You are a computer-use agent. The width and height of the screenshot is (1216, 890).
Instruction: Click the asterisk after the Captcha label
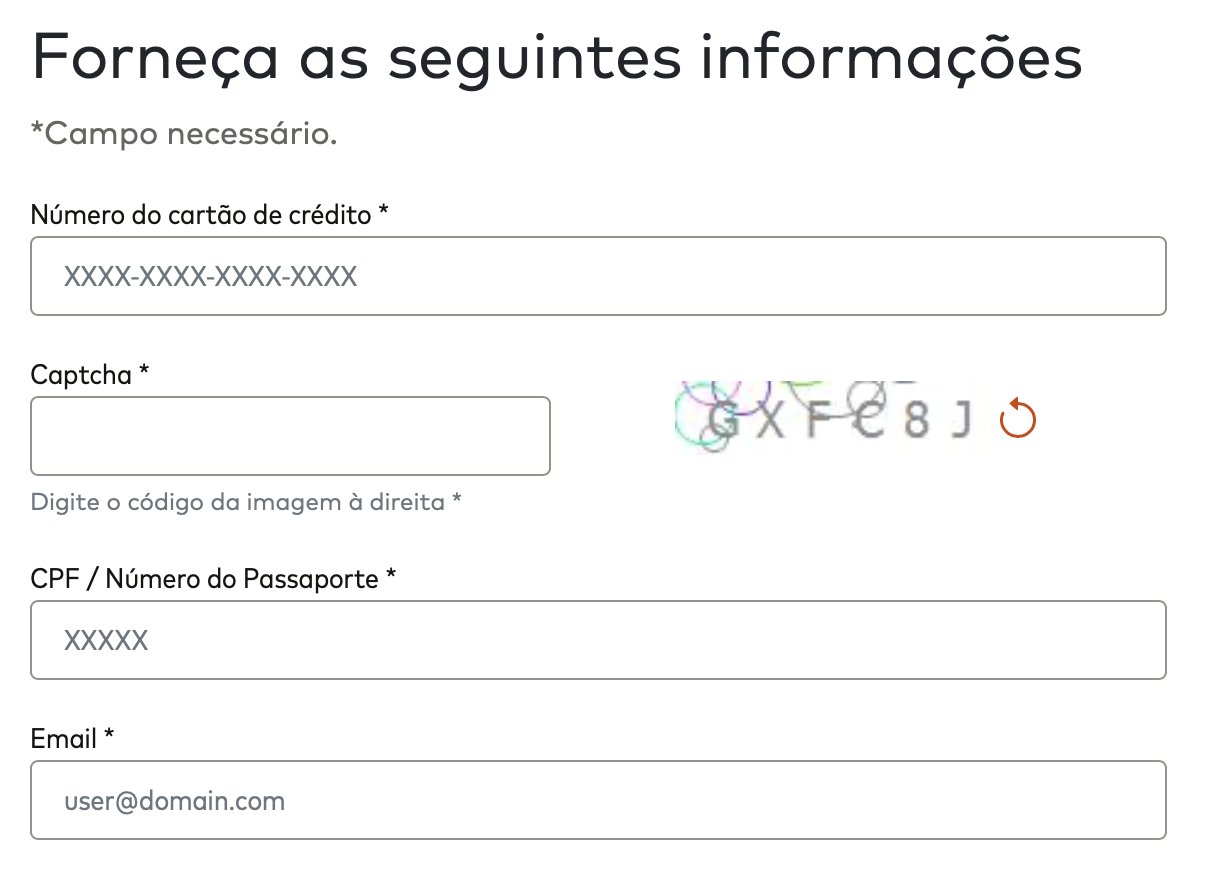[144, 372]
